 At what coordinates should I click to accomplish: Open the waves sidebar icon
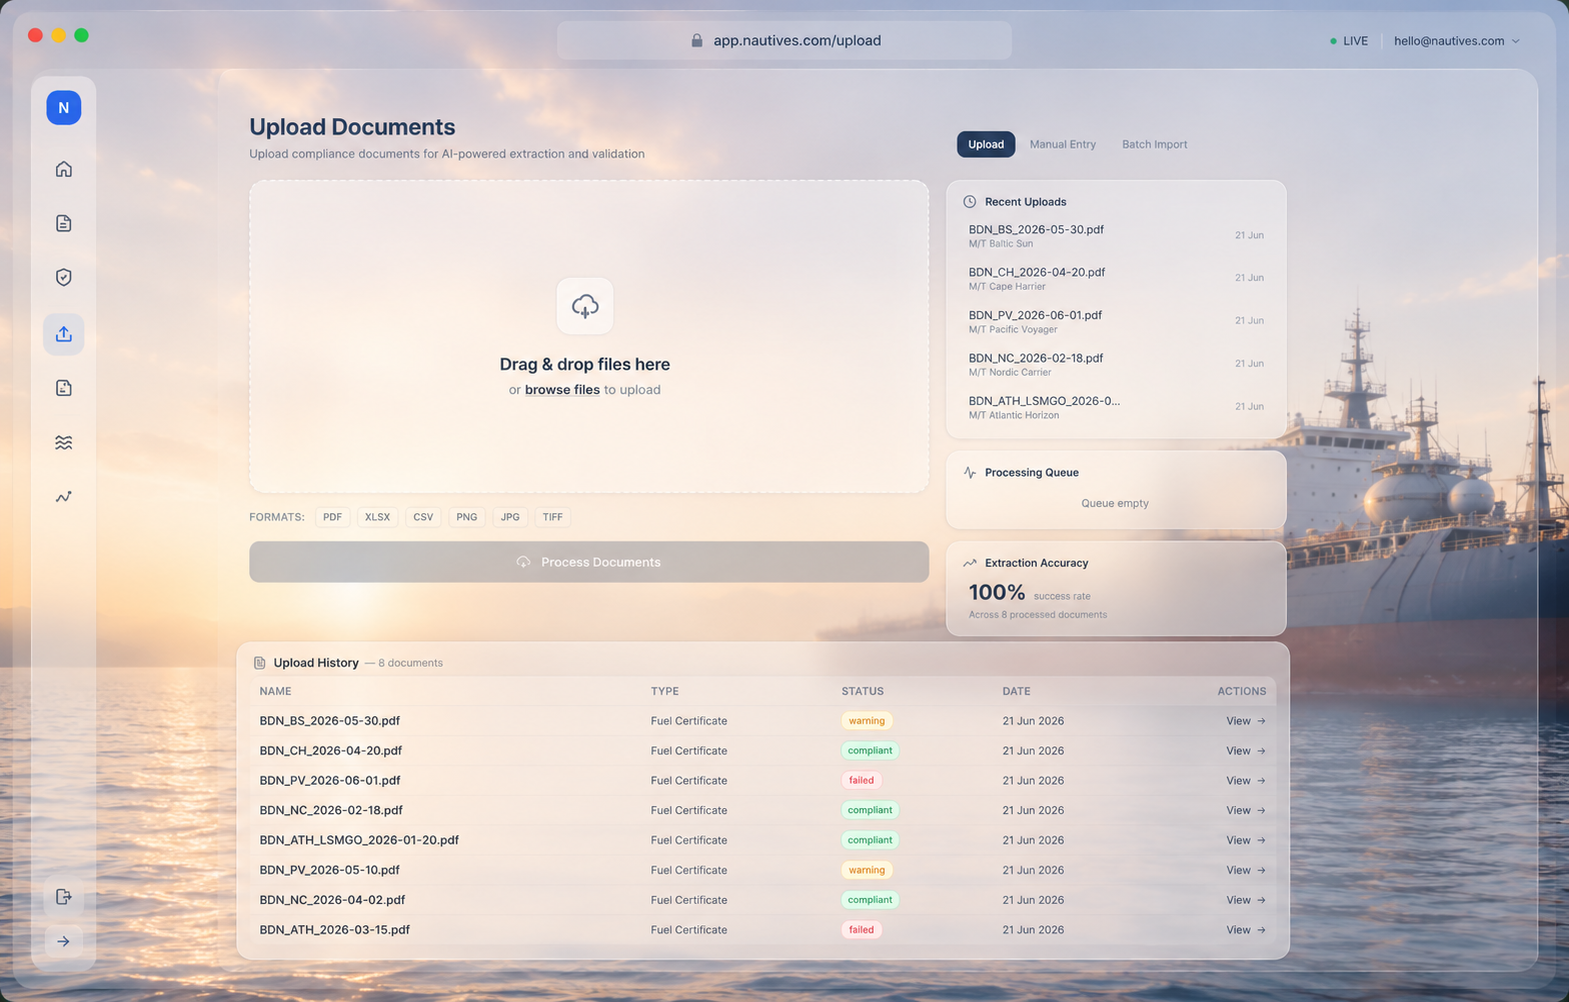coord(63,442)
